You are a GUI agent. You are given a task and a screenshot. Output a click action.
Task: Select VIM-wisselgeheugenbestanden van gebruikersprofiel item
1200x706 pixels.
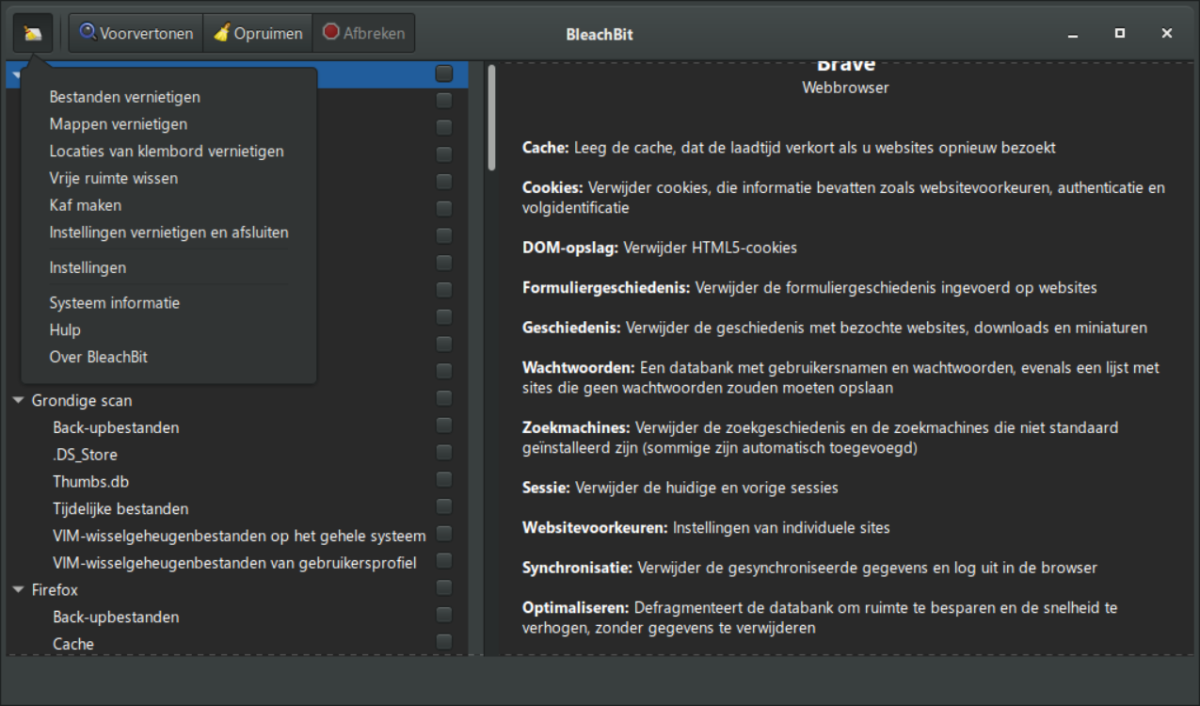pyautogui.click(x=234, y=562)
